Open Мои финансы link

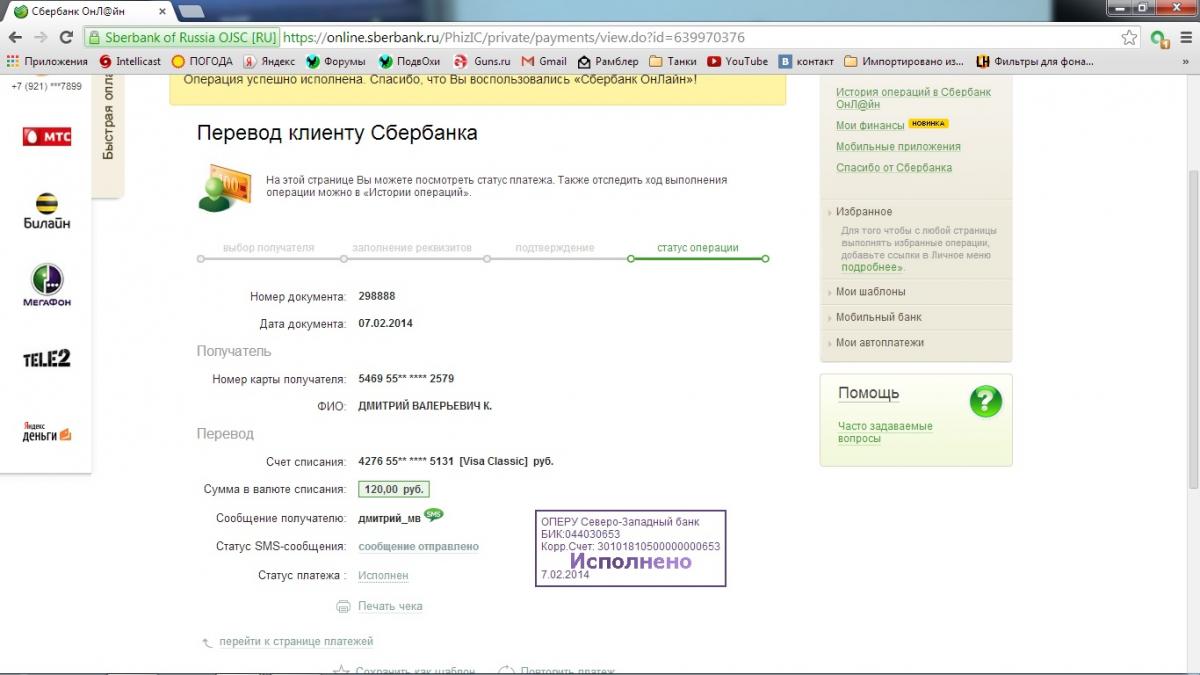click(869, 125)
